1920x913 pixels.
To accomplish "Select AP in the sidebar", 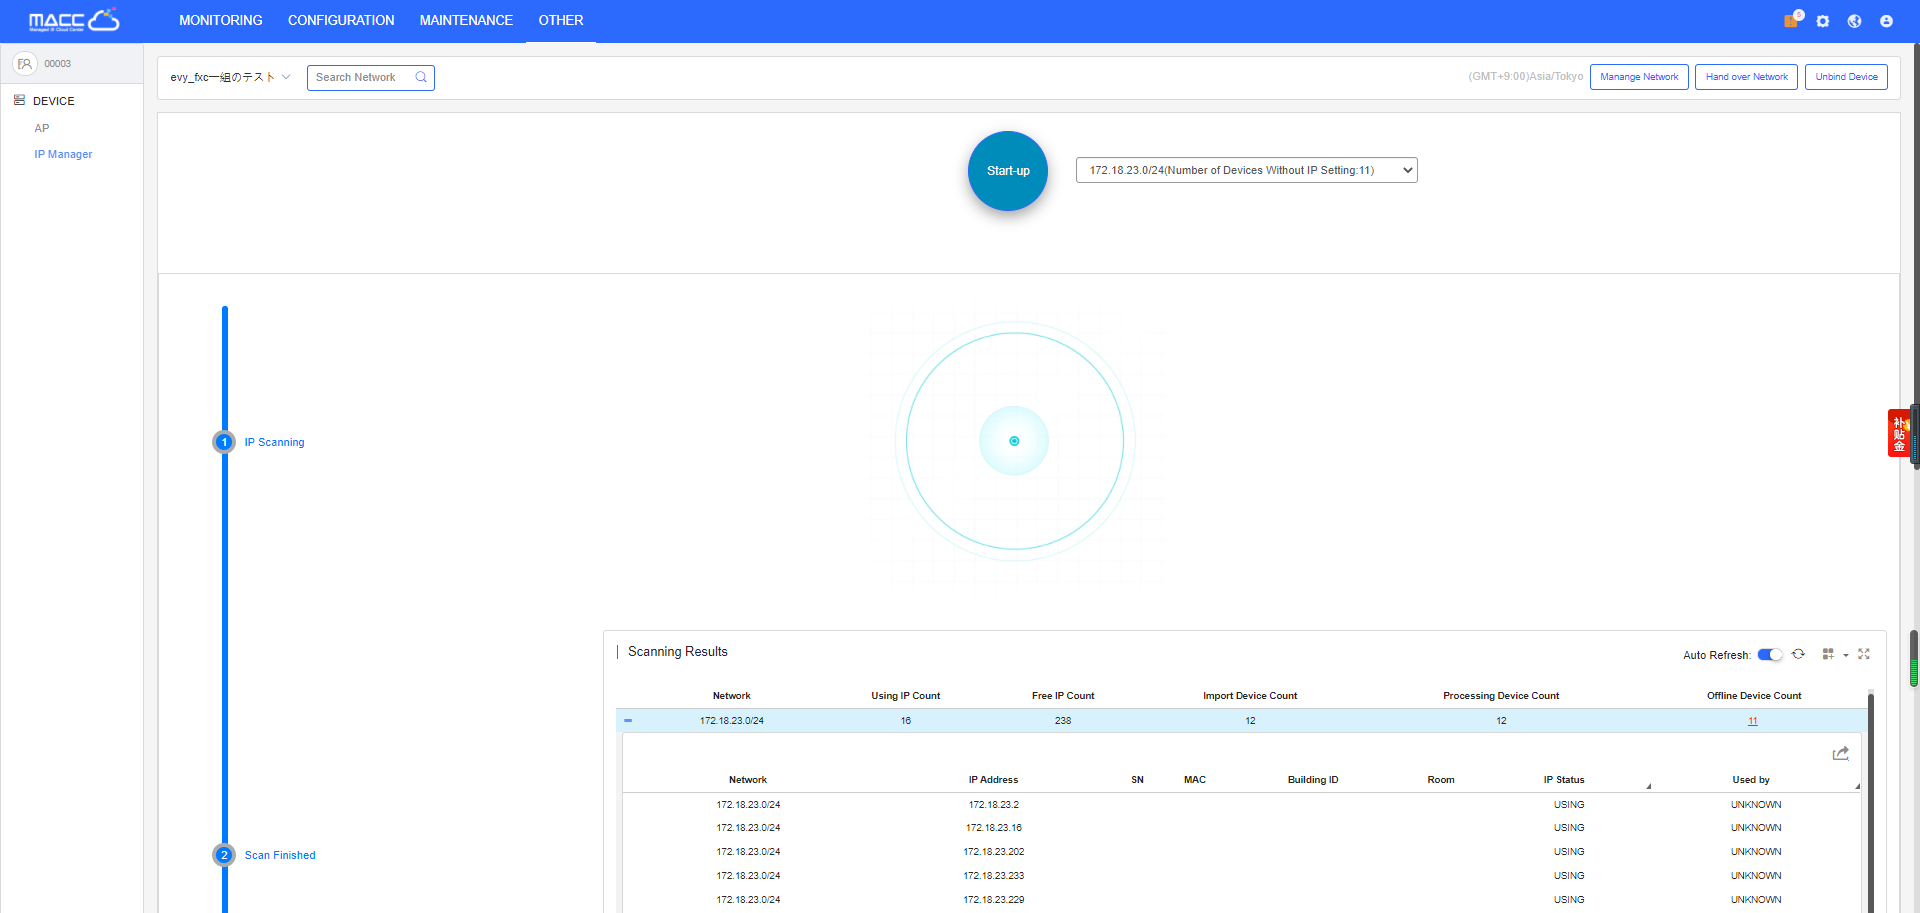I will [42, 128].
